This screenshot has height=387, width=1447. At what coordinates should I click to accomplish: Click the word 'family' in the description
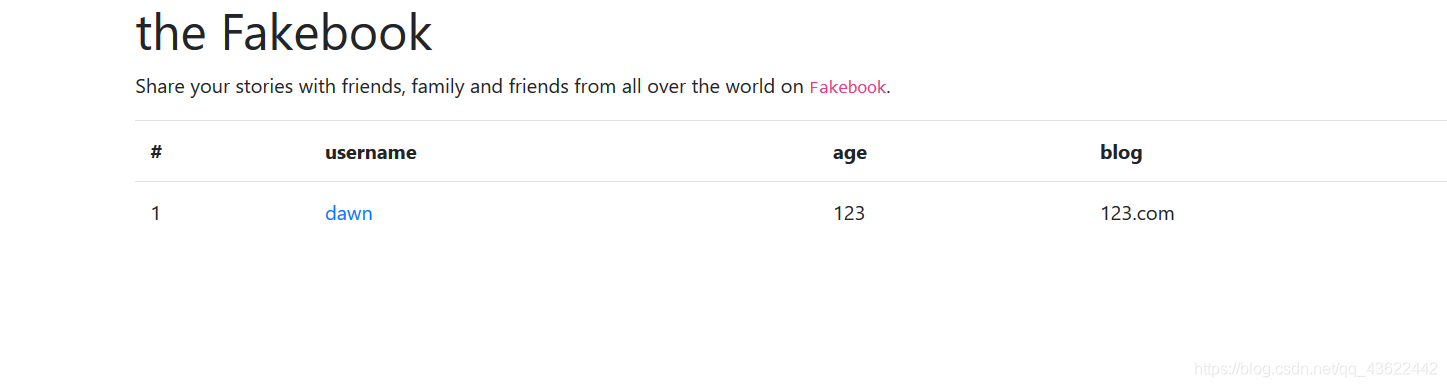point(438,87)
